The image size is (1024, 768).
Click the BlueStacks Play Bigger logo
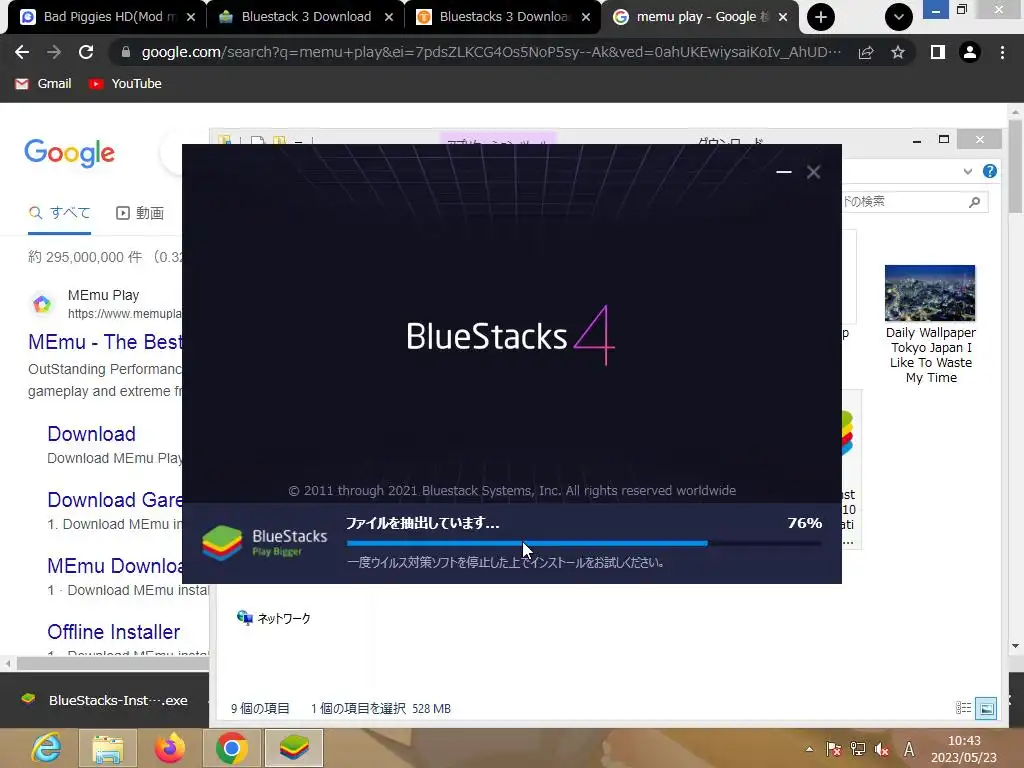tap(264, 543)
